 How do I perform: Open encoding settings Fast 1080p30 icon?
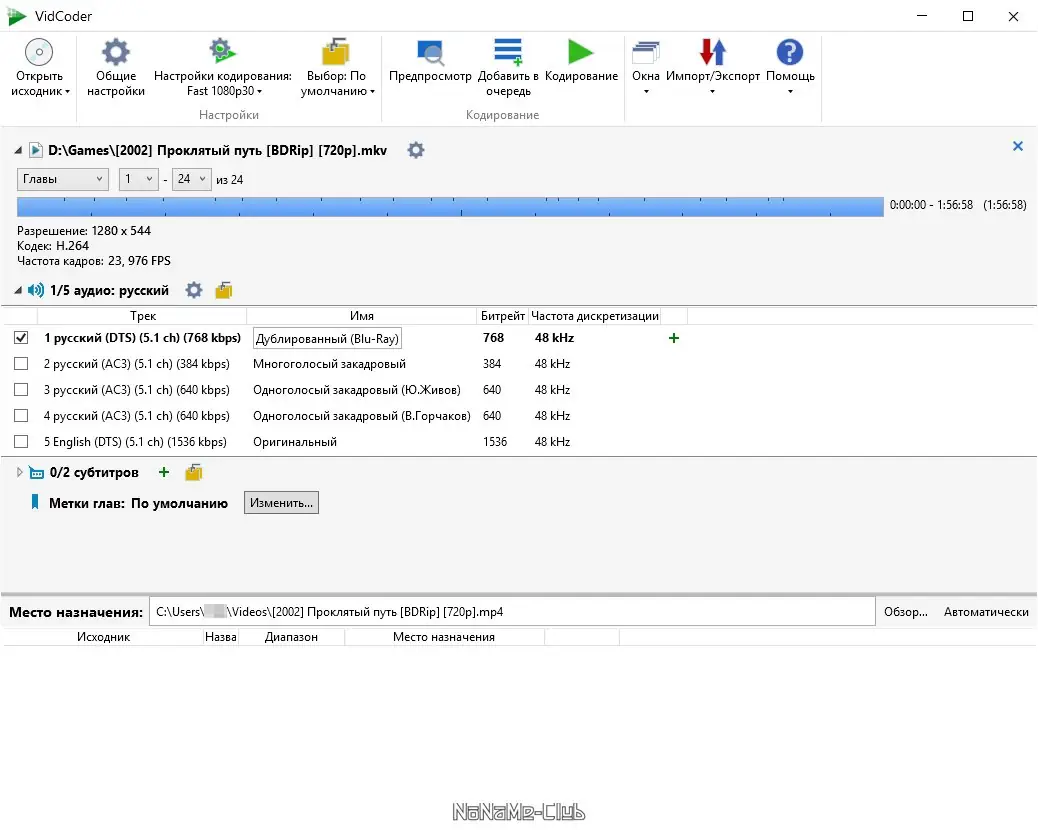(222, 51)
